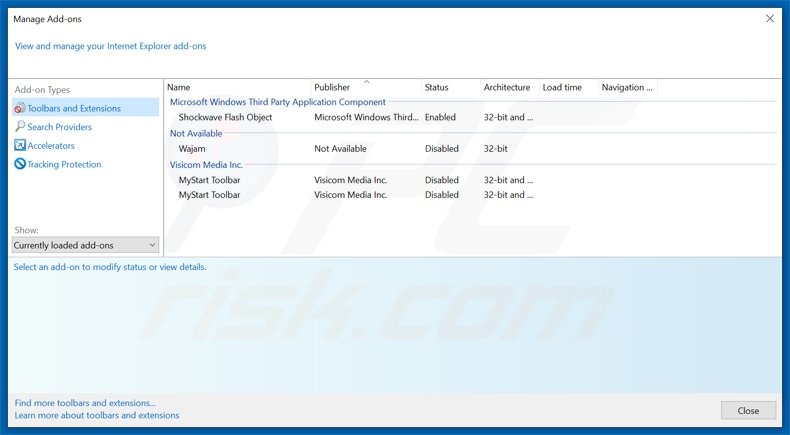Open Find more toolbars and extensions link
Image resolution: width=790 pixels, height=435 pixels.
85,403
